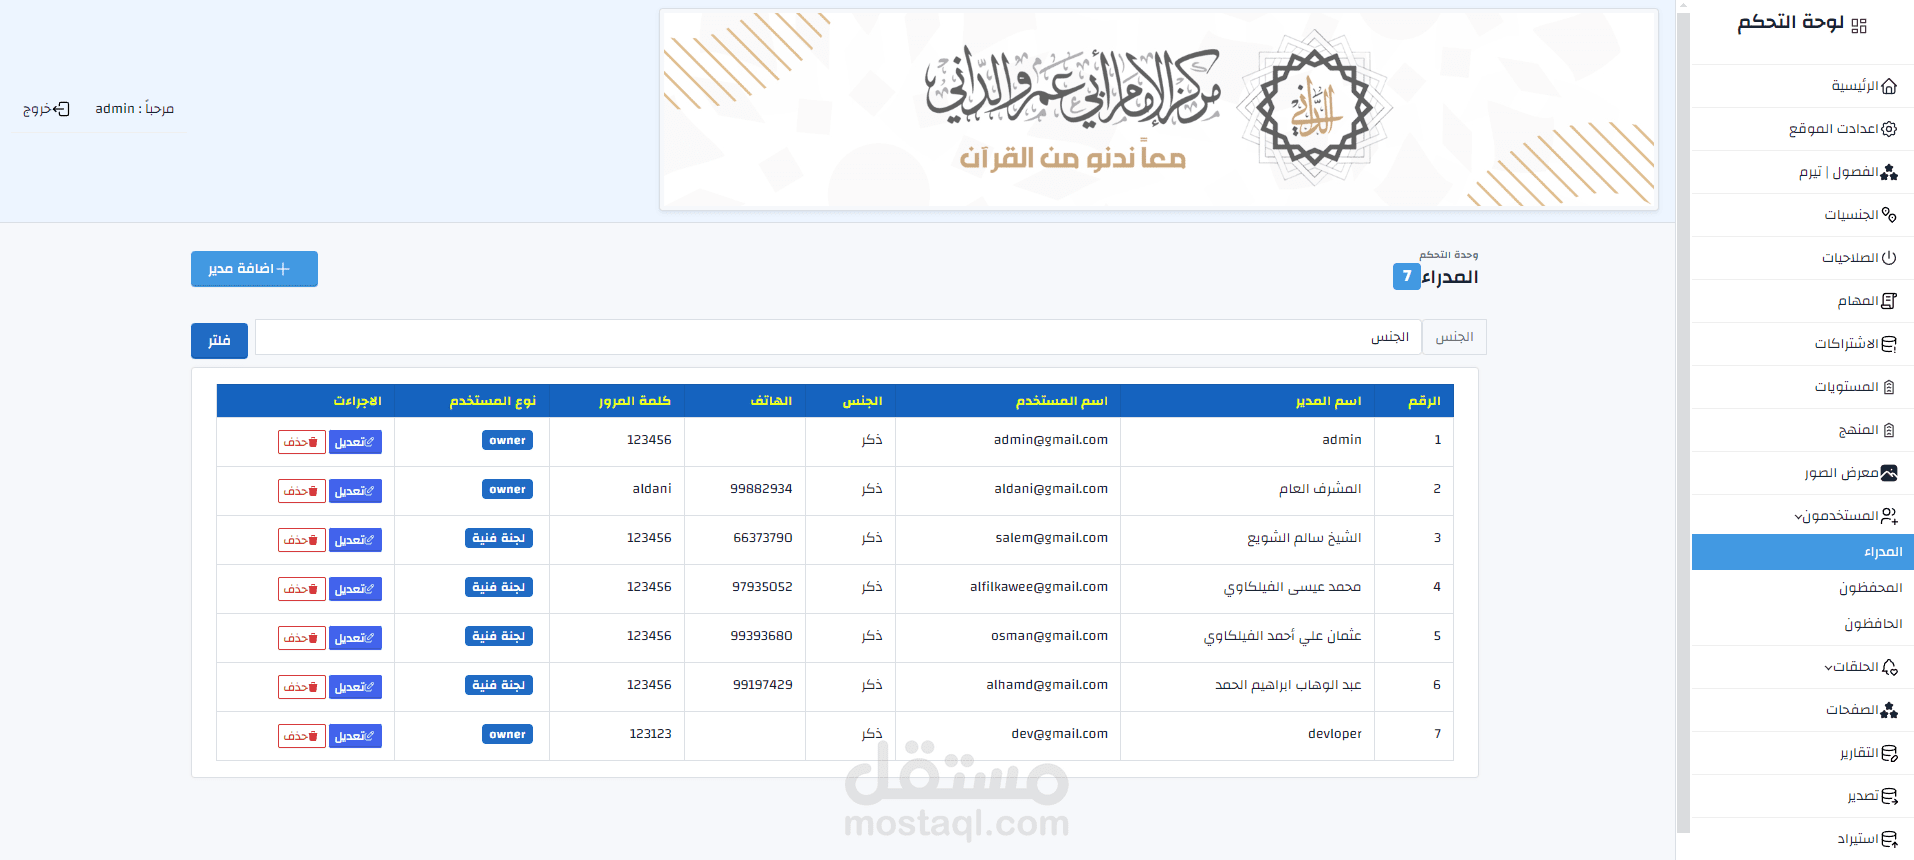This screenshot has height=860, width=1914.
Task: Click the gear icon for اعدادت الموقع
Action: tap(1889, 129)
